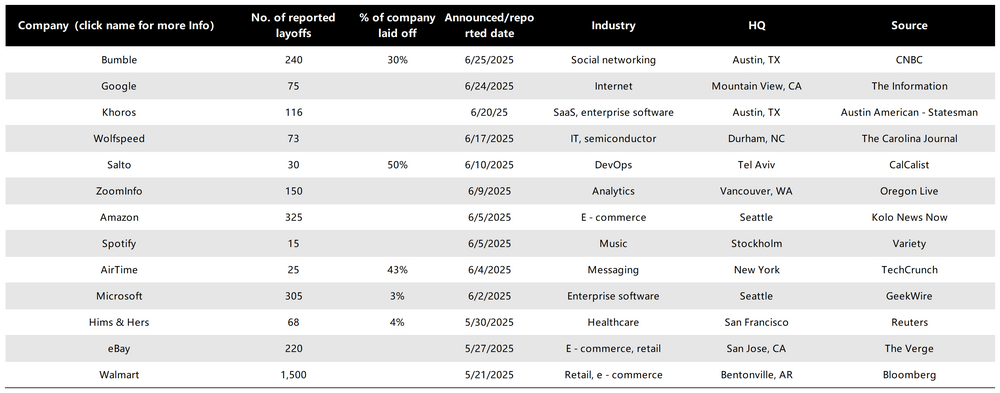
Task: Select the CNBC source cell
Action: click(909, 60)
